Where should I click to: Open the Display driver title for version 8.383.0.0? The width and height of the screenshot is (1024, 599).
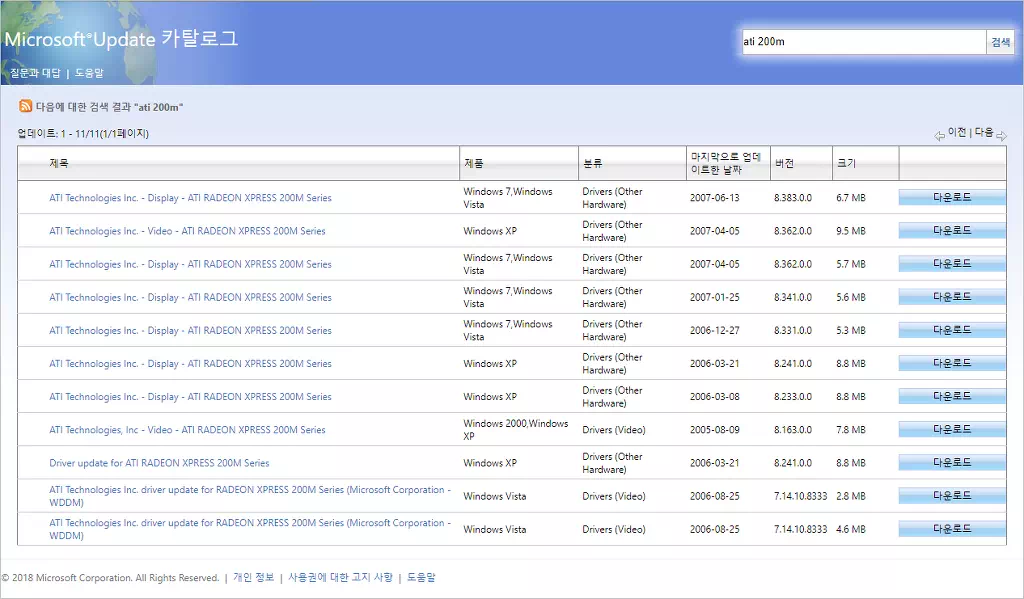click(x=190, y=198)
